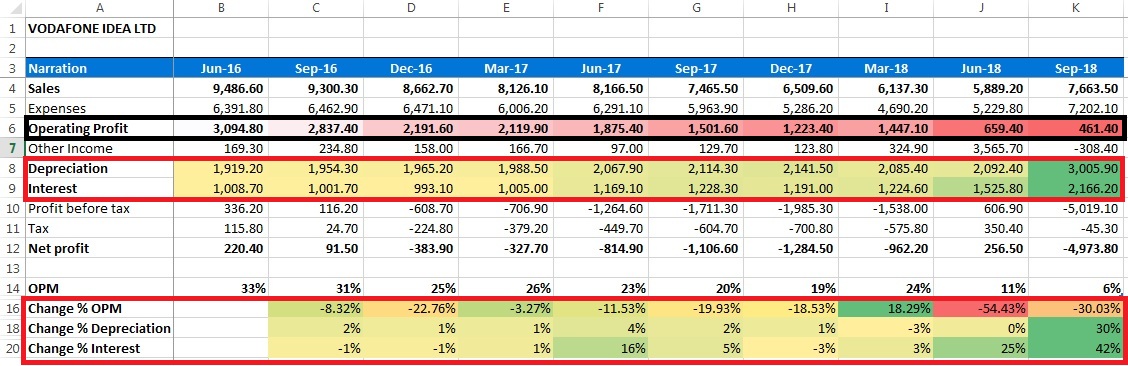The width and height of the screenshot is (1128, 366).
Task: Select the Change % OPM label cell
Action: click(99, 308)
